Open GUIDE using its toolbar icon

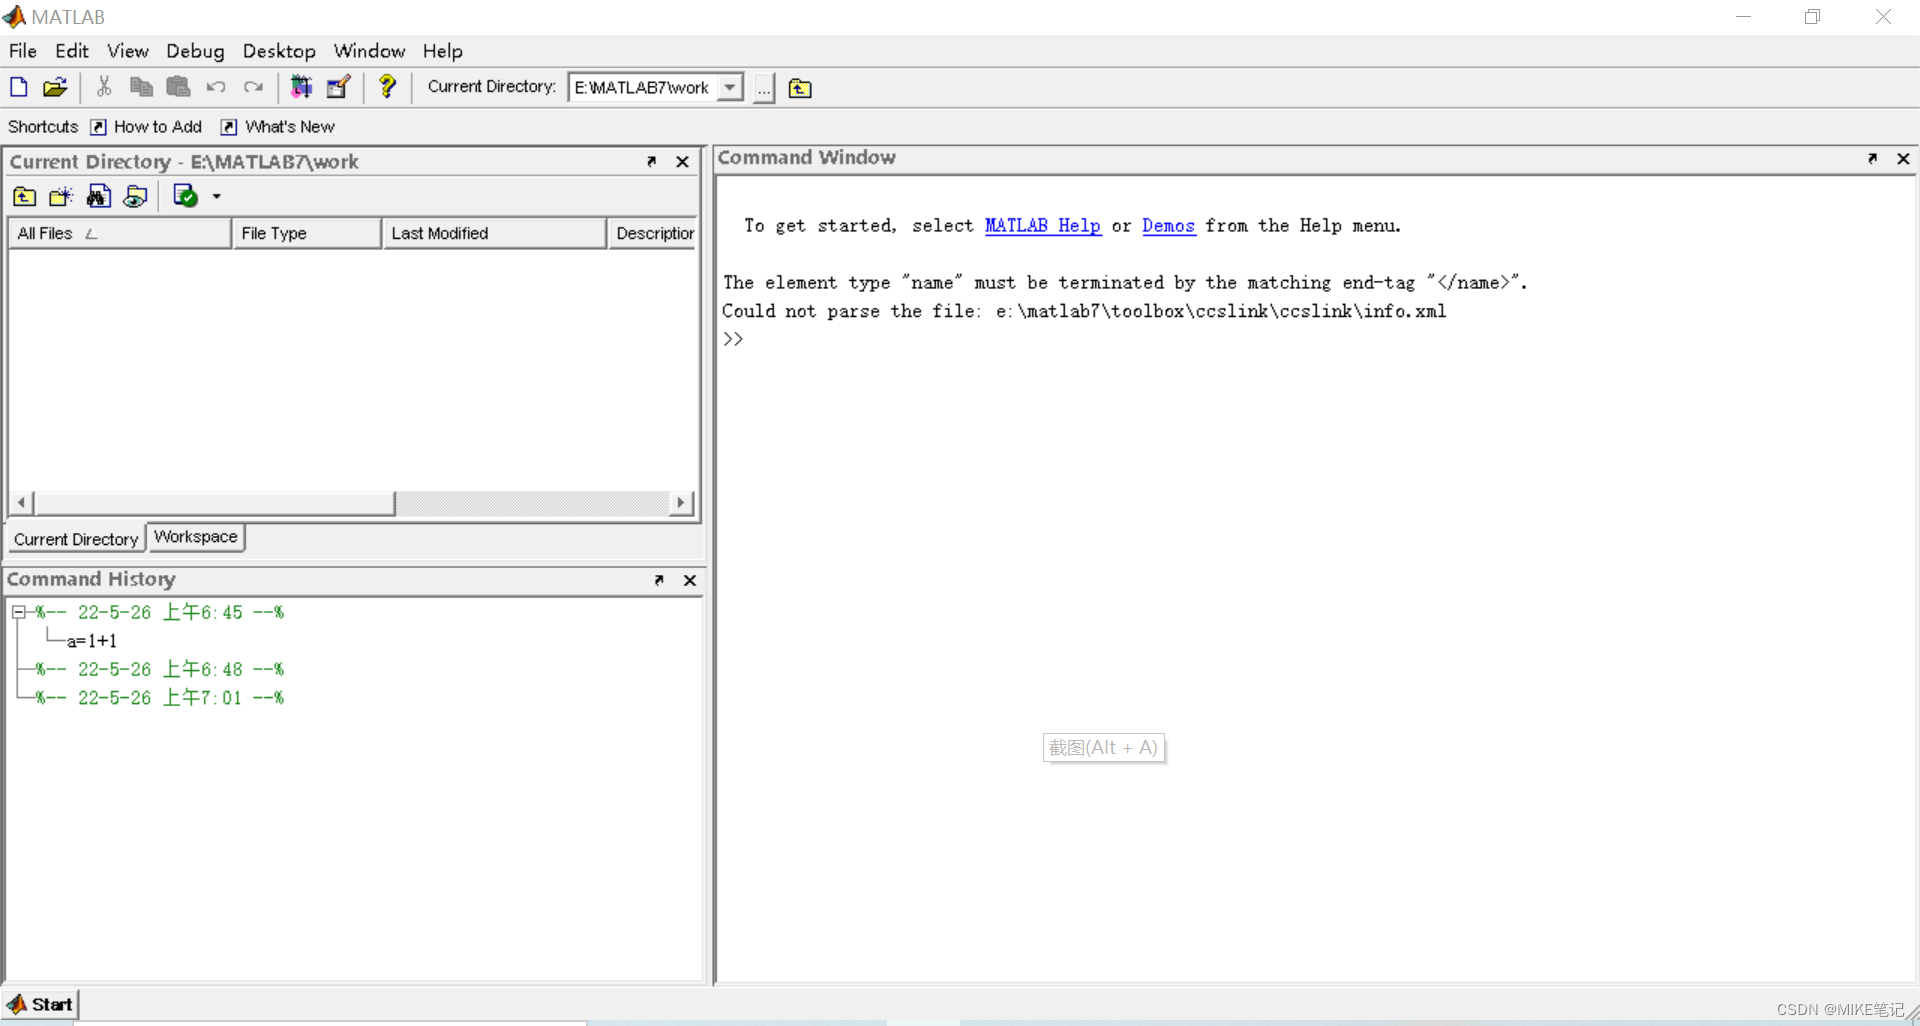pyautogui.click(x=338, y=87)
